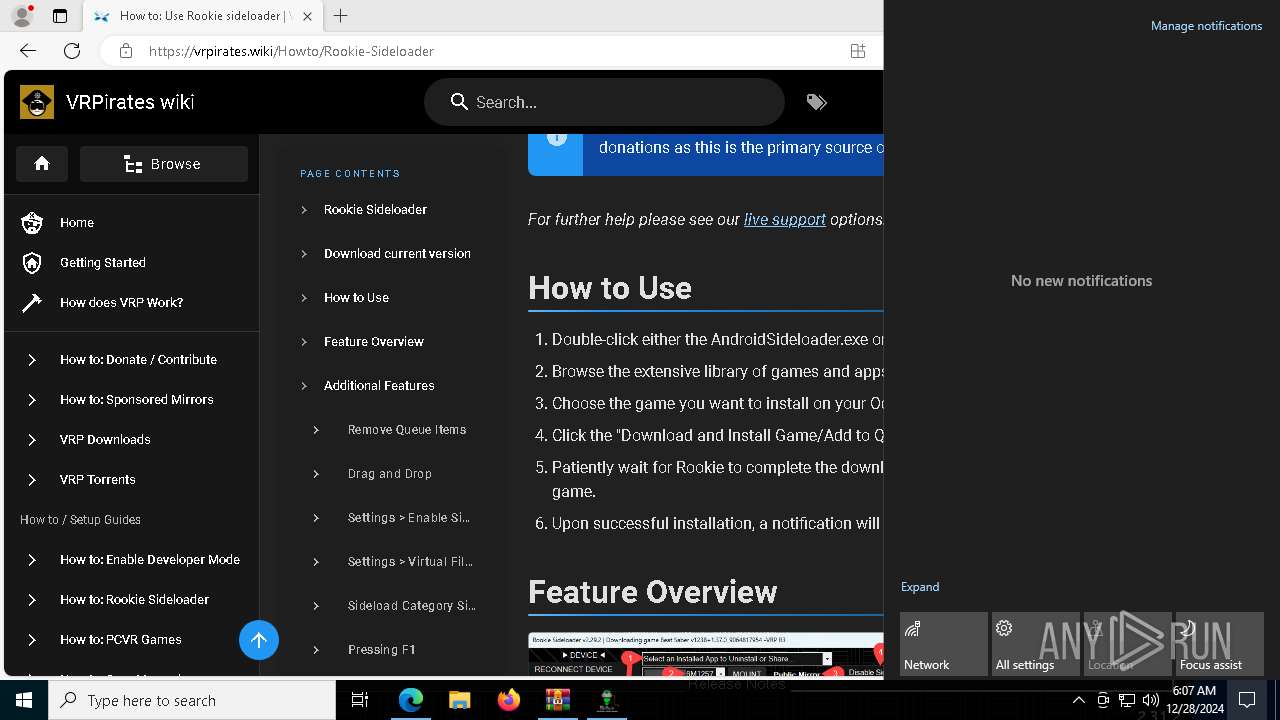Click the Getting Started shield icon
The image size is (1280, 720).
pyautogui.click(x=32, y=262)
